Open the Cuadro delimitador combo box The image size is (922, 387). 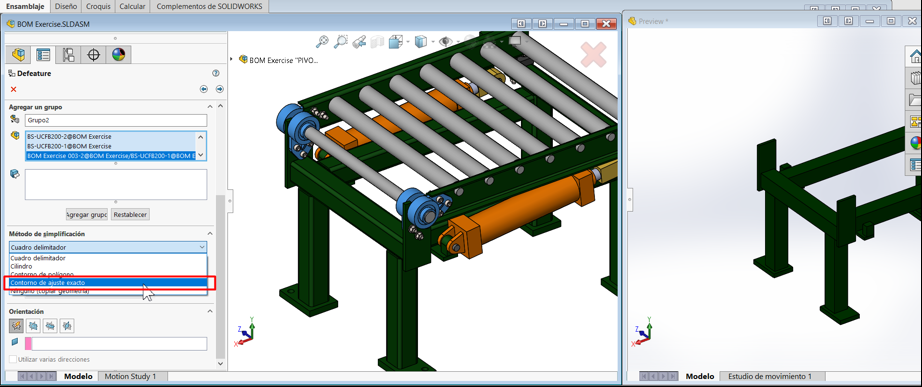(108, 248)
